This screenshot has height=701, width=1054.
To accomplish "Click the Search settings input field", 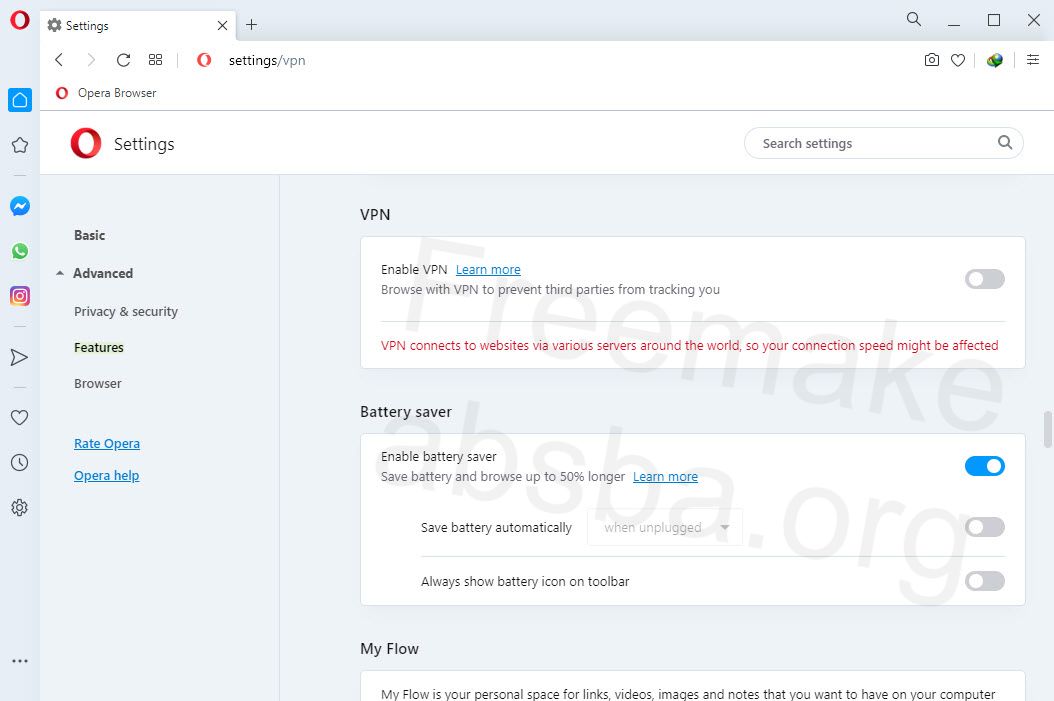I will coord(883,143).
